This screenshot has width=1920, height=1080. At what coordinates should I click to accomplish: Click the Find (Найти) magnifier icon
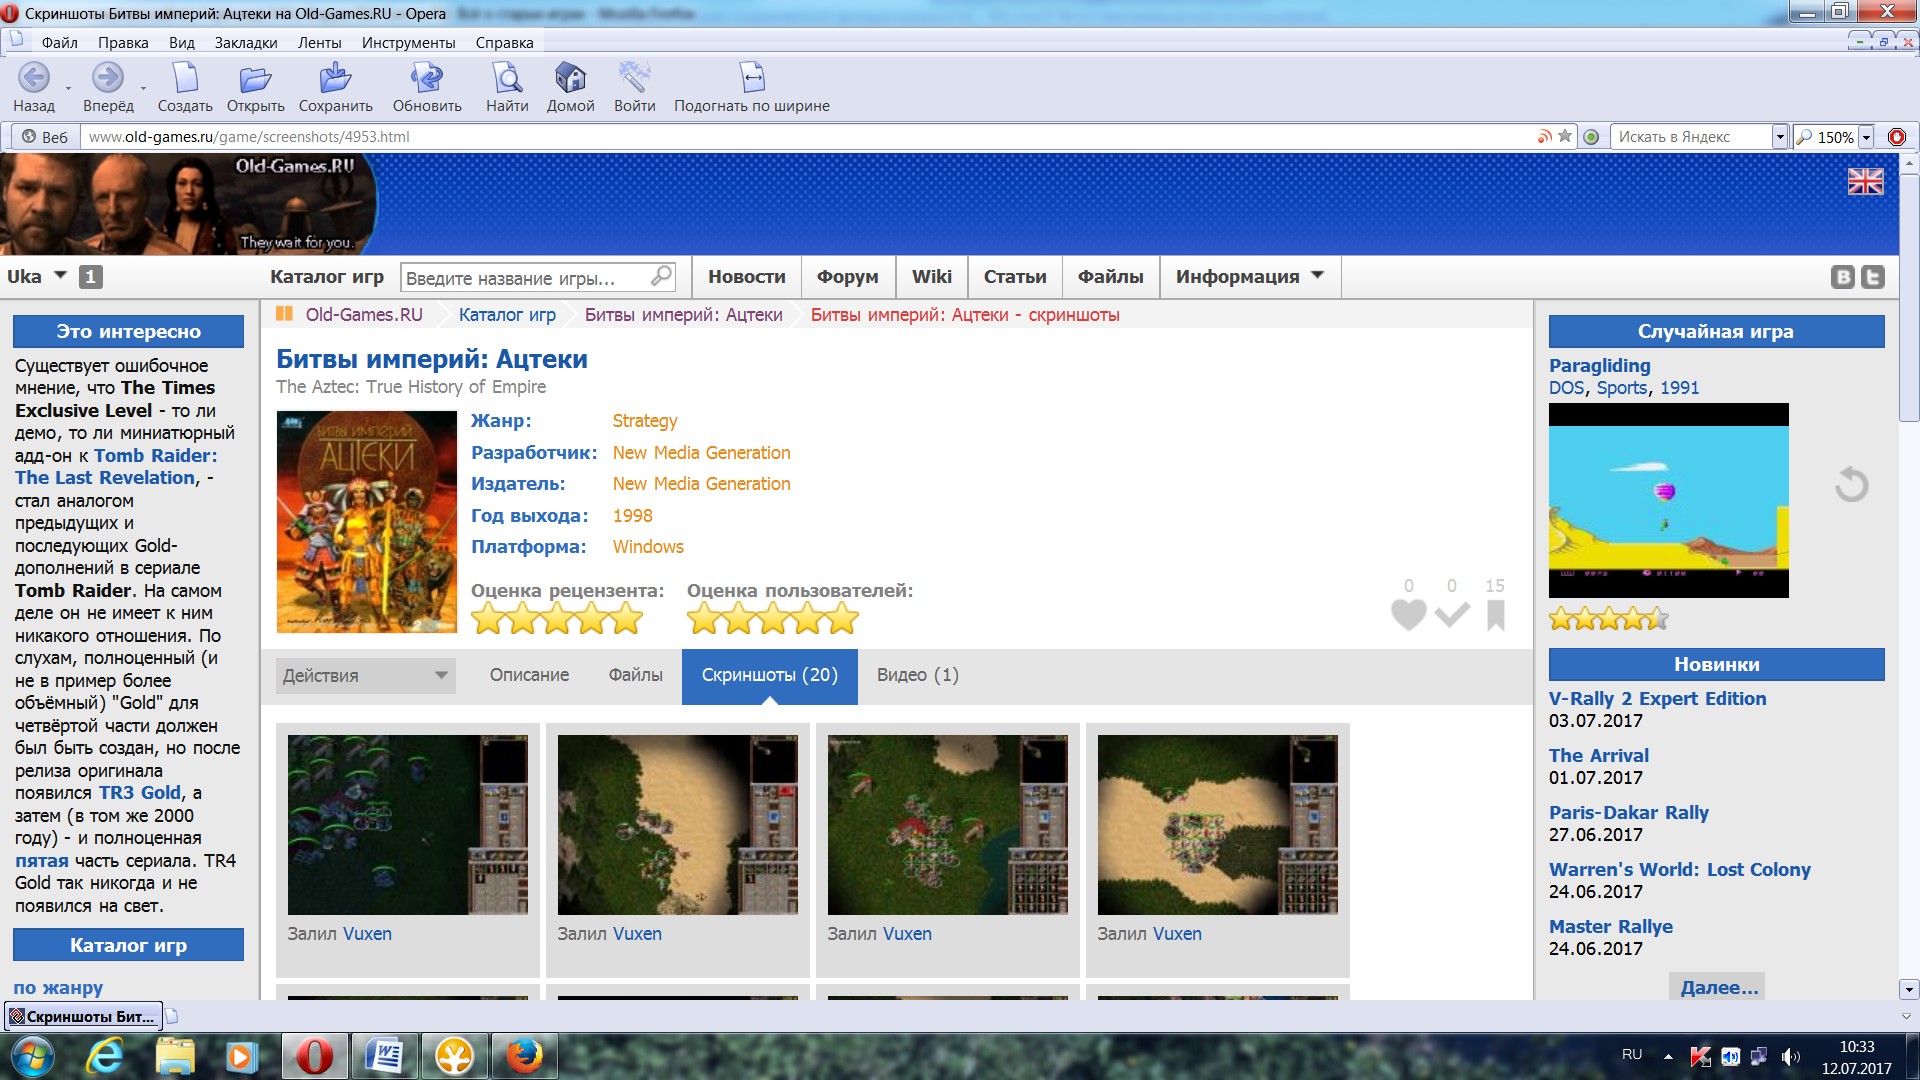(507, 78)
